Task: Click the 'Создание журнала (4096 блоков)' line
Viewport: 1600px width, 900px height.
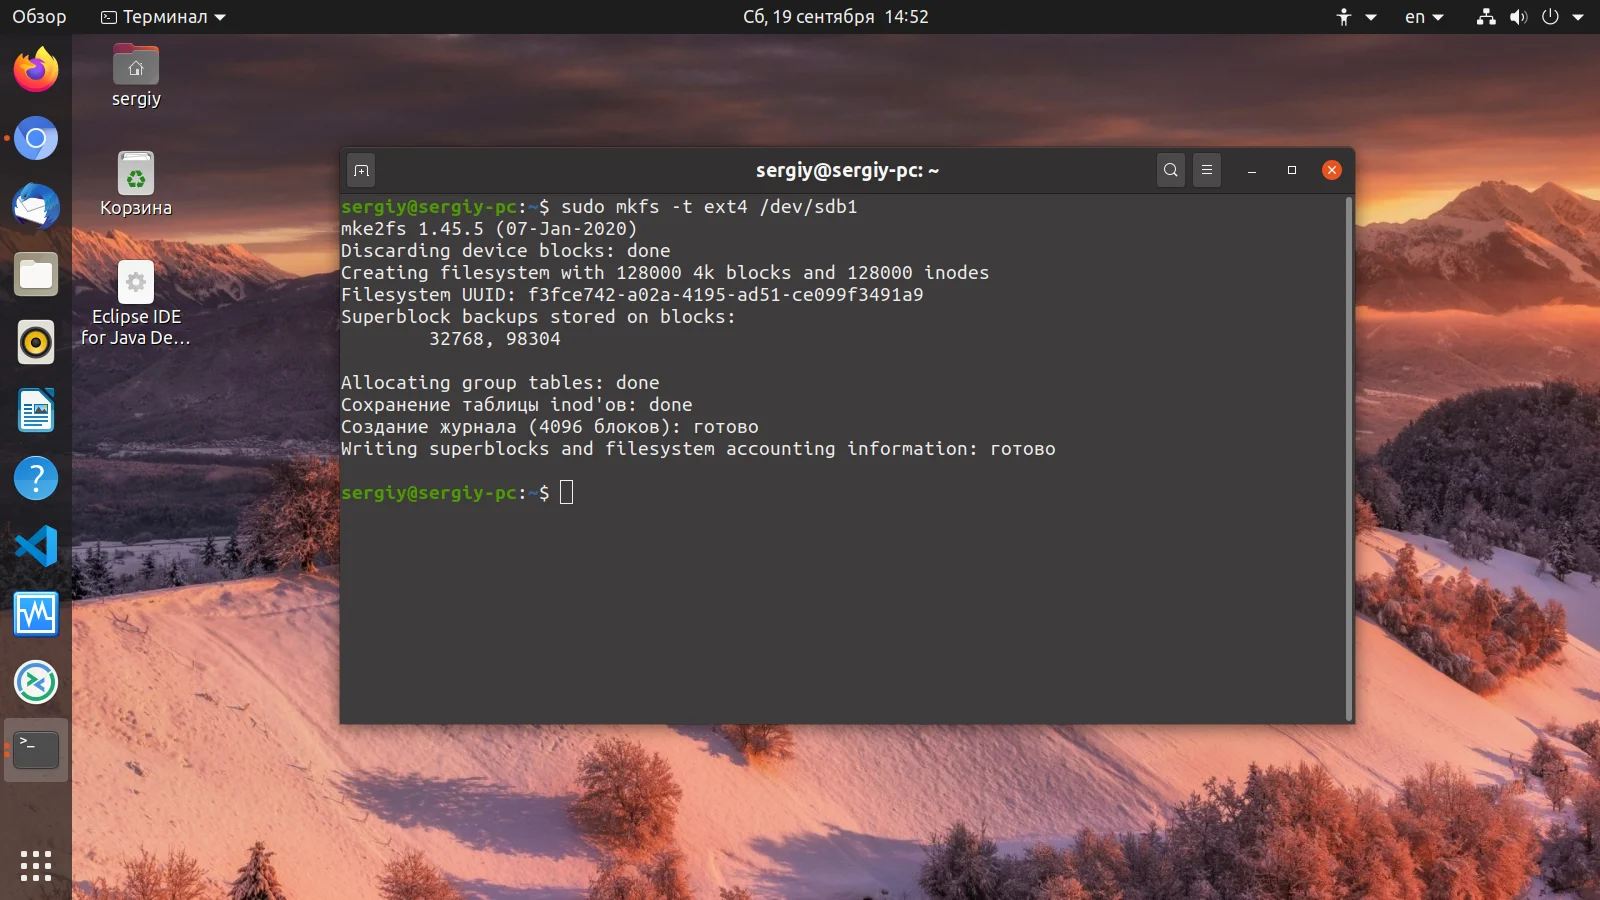Action: [550, 427]
